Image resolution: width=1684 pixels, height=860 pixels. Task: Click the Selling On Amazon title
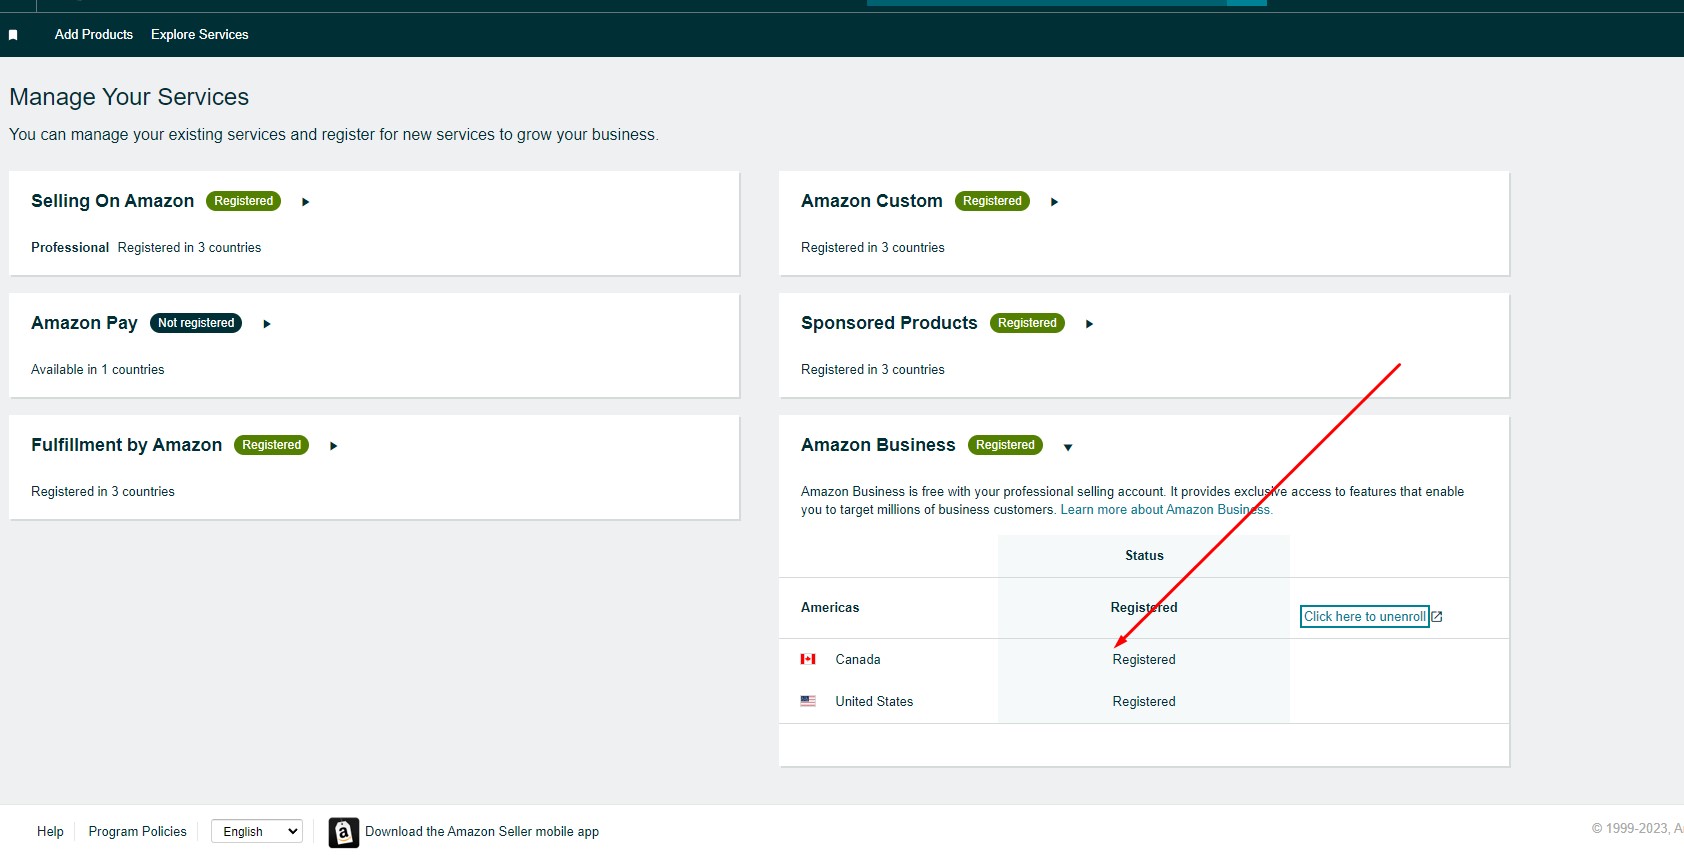(113, 201)
